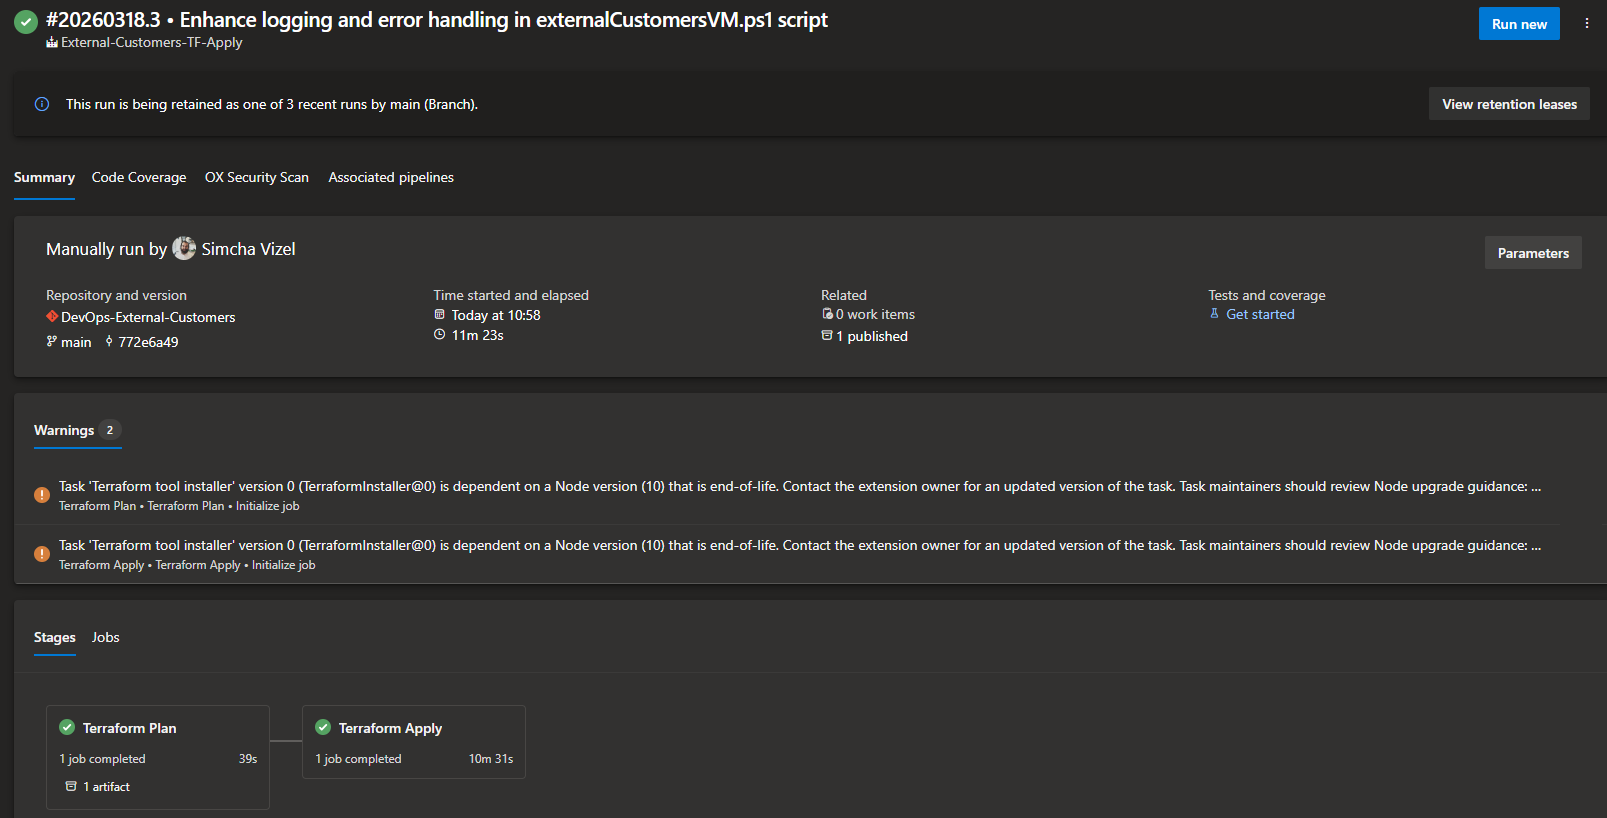
Task: Click the green run succeeded status icon
Action: (x=26, y=21)
